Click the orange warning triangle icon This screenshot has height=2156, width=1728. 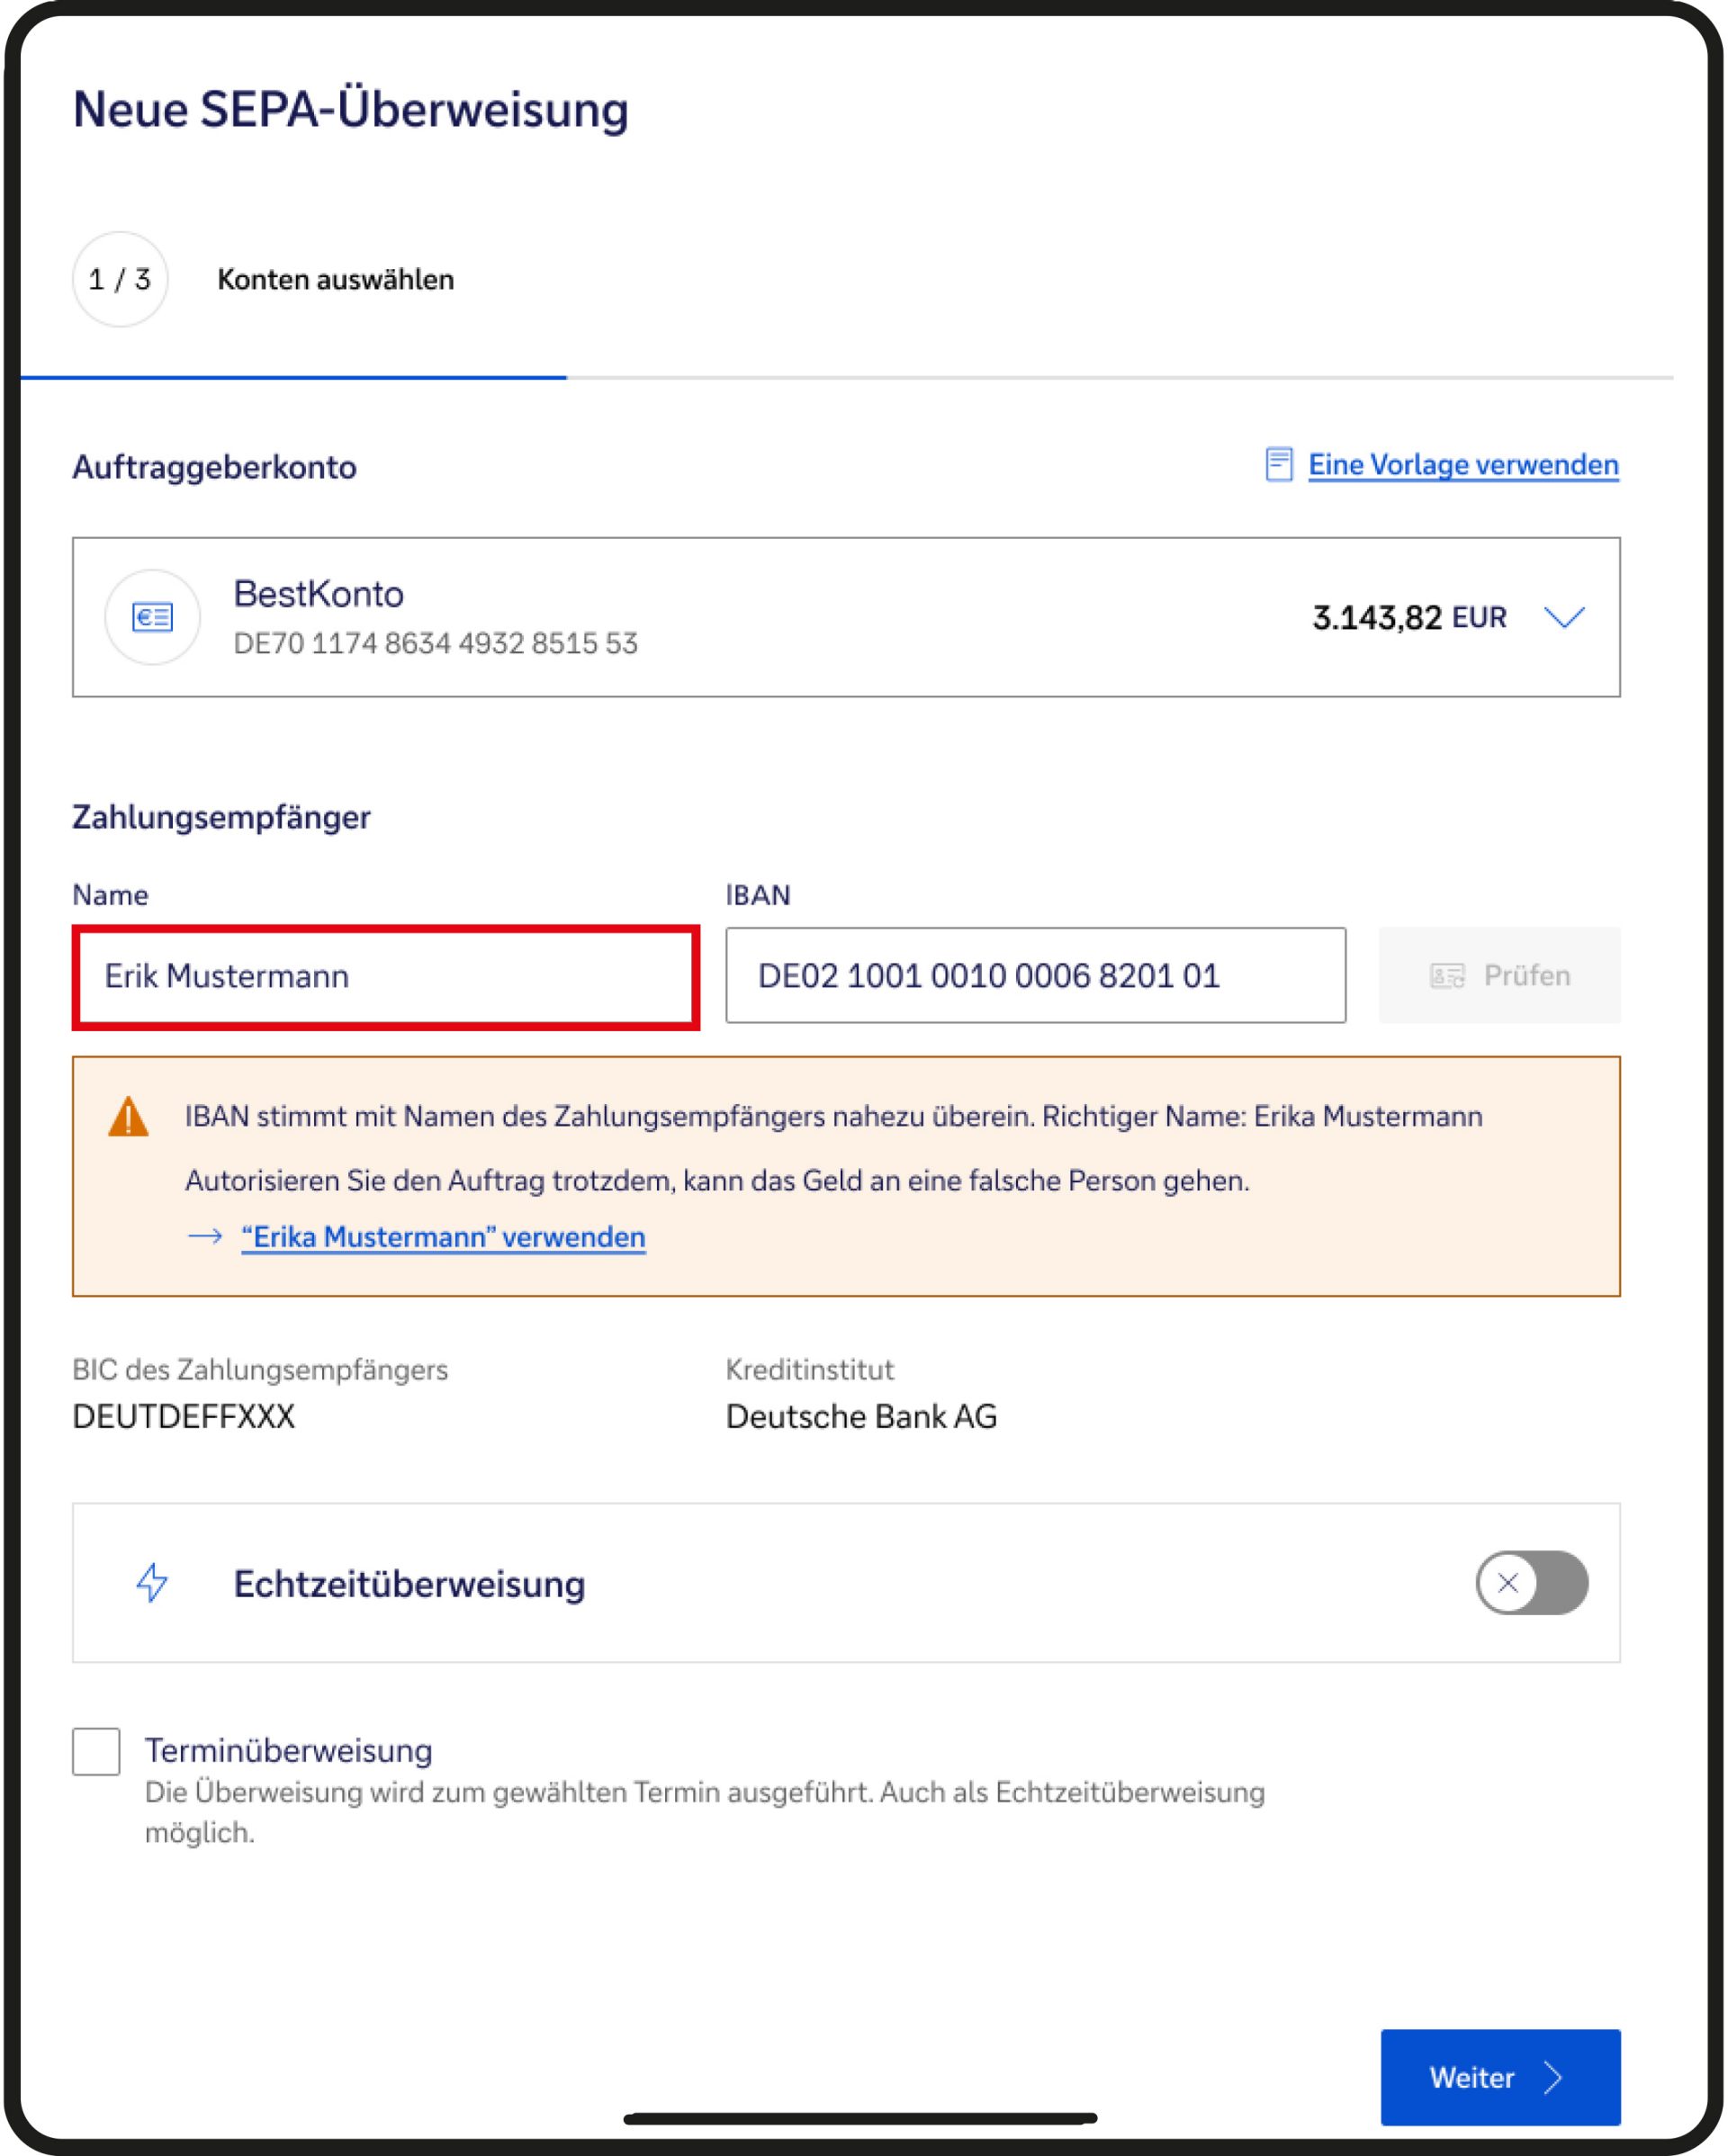click(128, 1117)
